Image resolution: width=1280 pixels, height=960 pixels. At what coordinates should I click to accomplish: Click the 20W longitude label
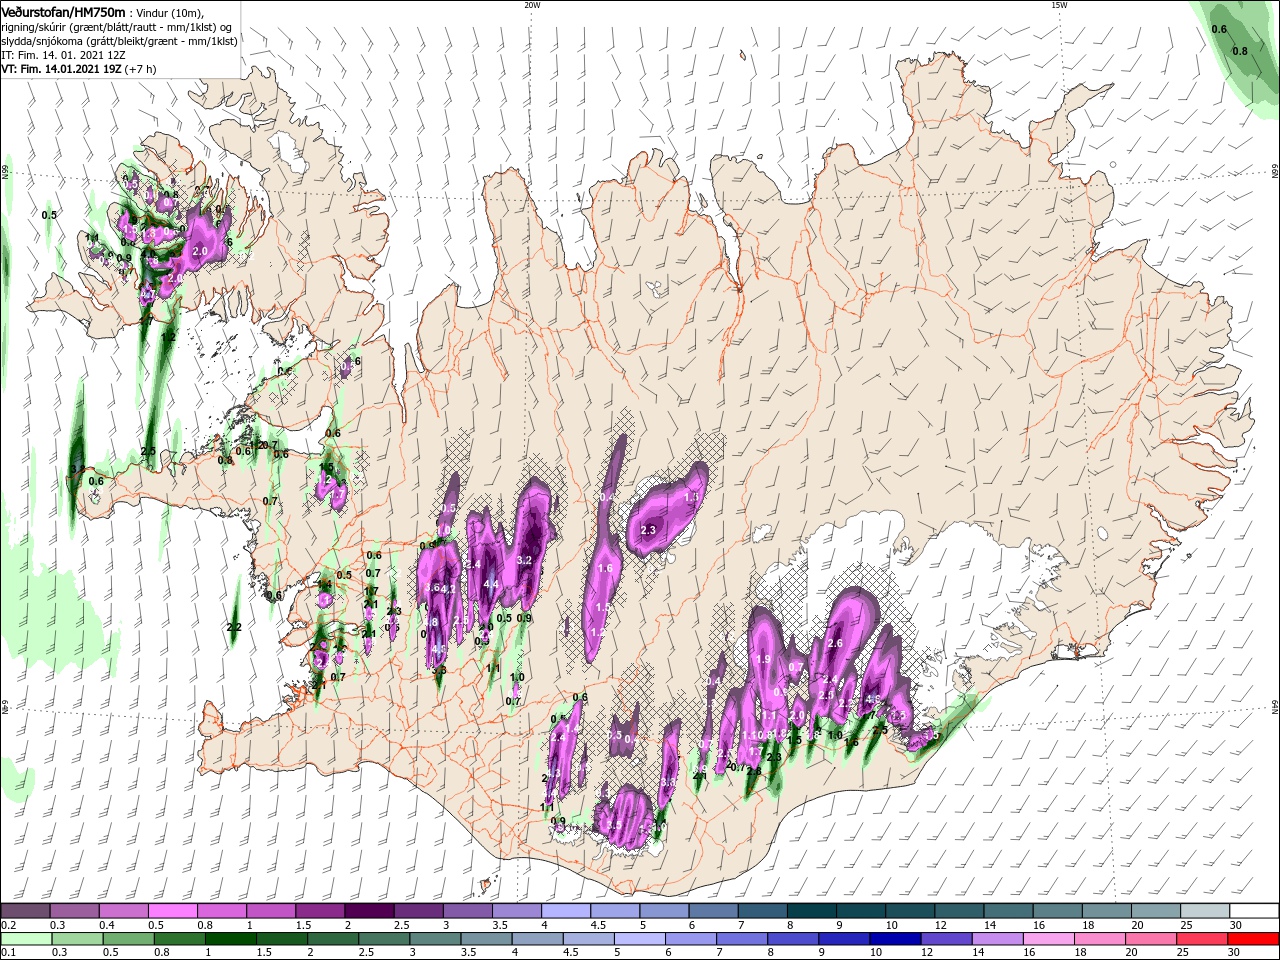pos(532,5)
